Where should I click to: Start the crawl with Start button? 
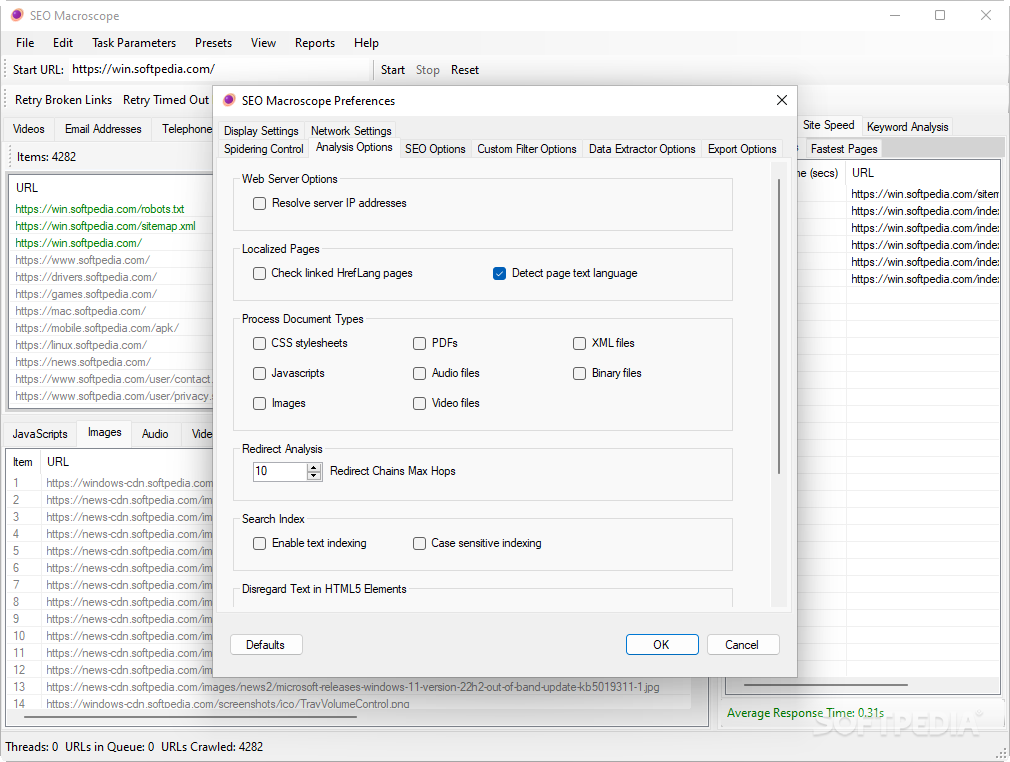click(393, 70)
